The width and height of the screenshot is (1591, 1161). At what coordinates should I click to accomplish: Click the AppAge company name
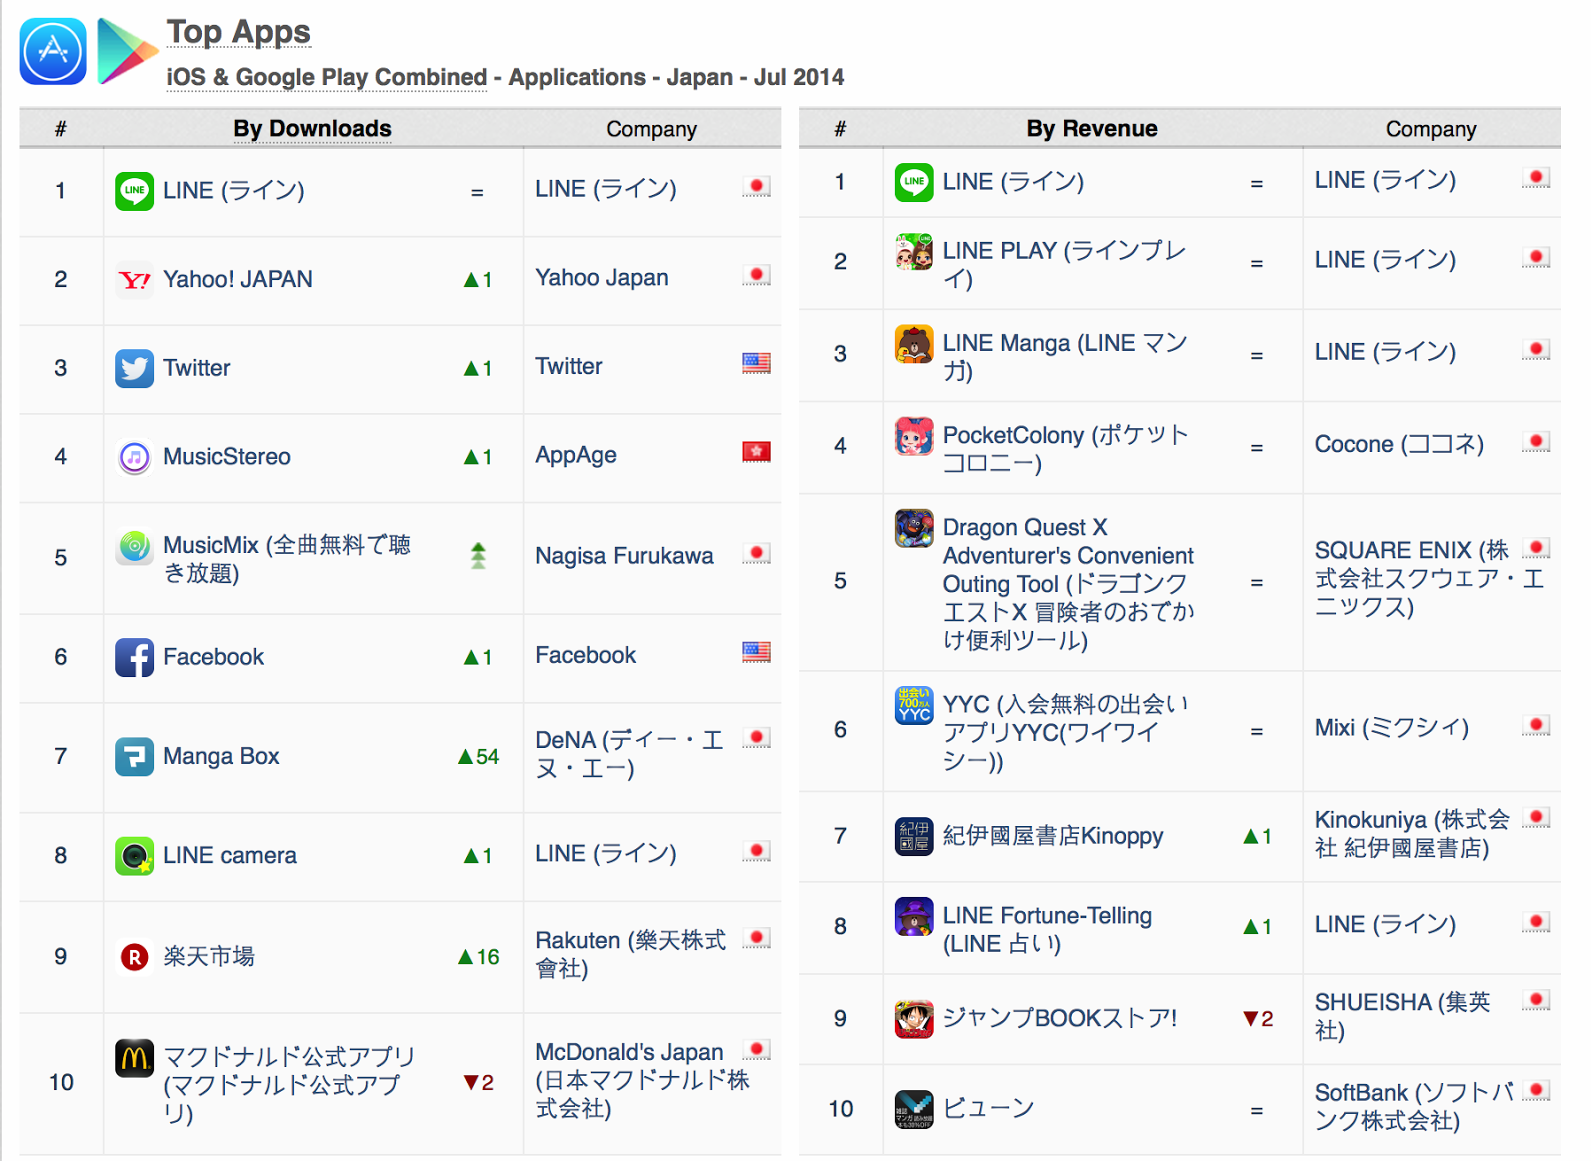point(576,455)
